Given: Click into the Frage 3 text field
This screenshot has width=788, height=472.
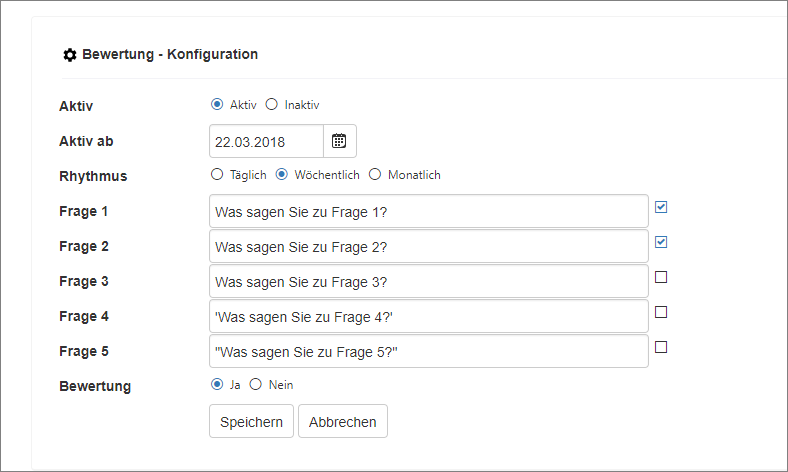Looking at the screenshot, I should click(x=429, y=281).
